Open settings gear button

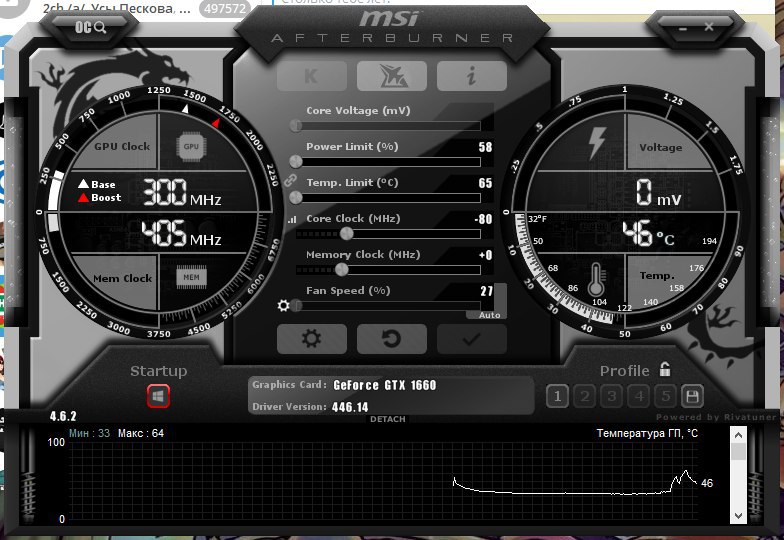(312, 338)
